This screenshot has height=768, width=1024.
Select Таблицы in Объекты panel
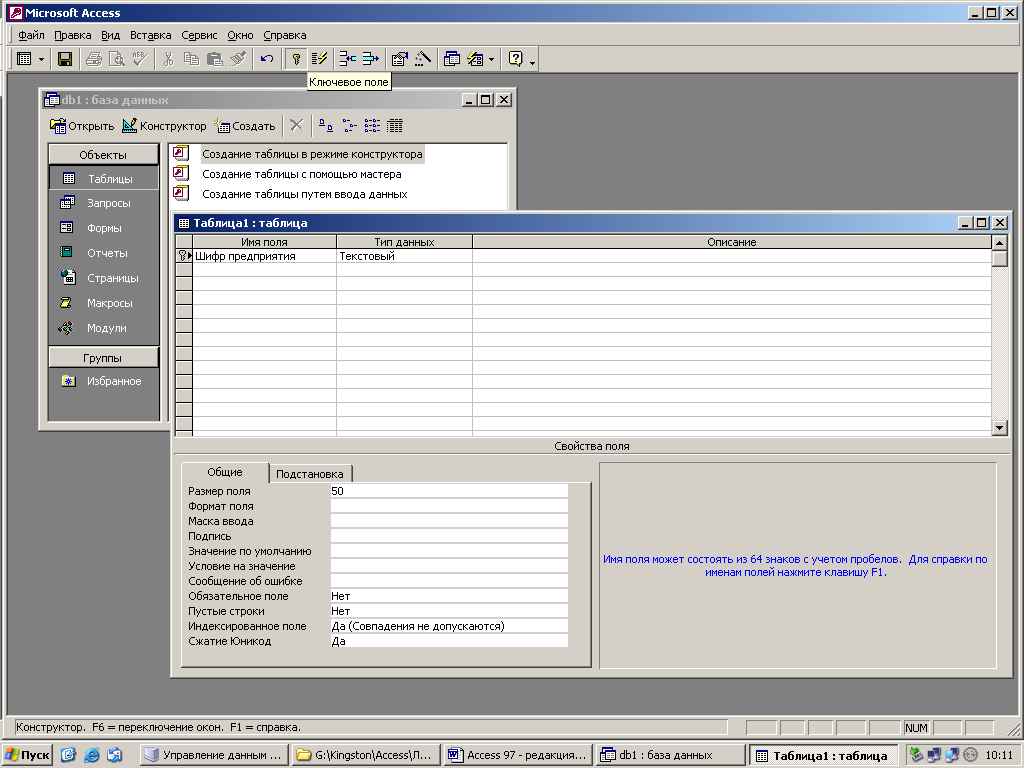coord(103,178)
